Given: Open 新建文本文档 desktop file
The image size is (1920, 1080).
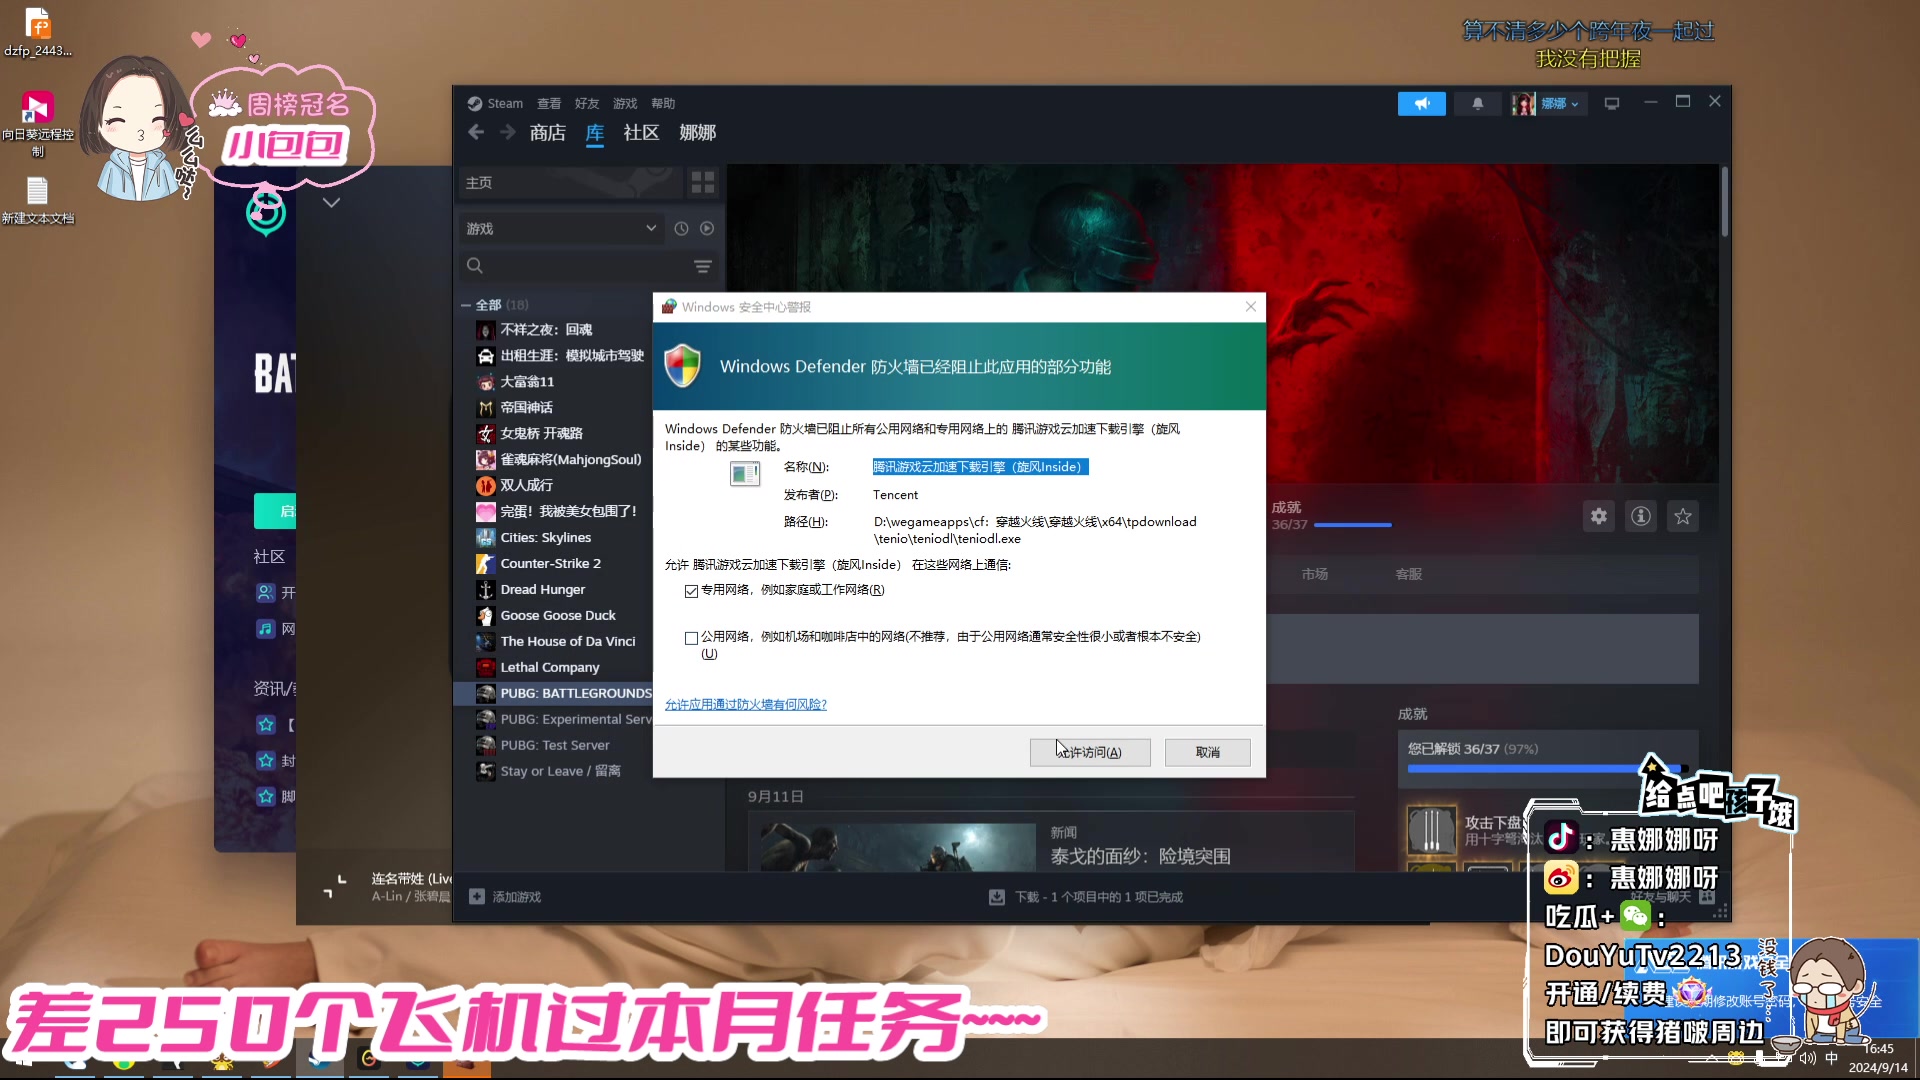Looking at the screenshot, I should (38, 200).
